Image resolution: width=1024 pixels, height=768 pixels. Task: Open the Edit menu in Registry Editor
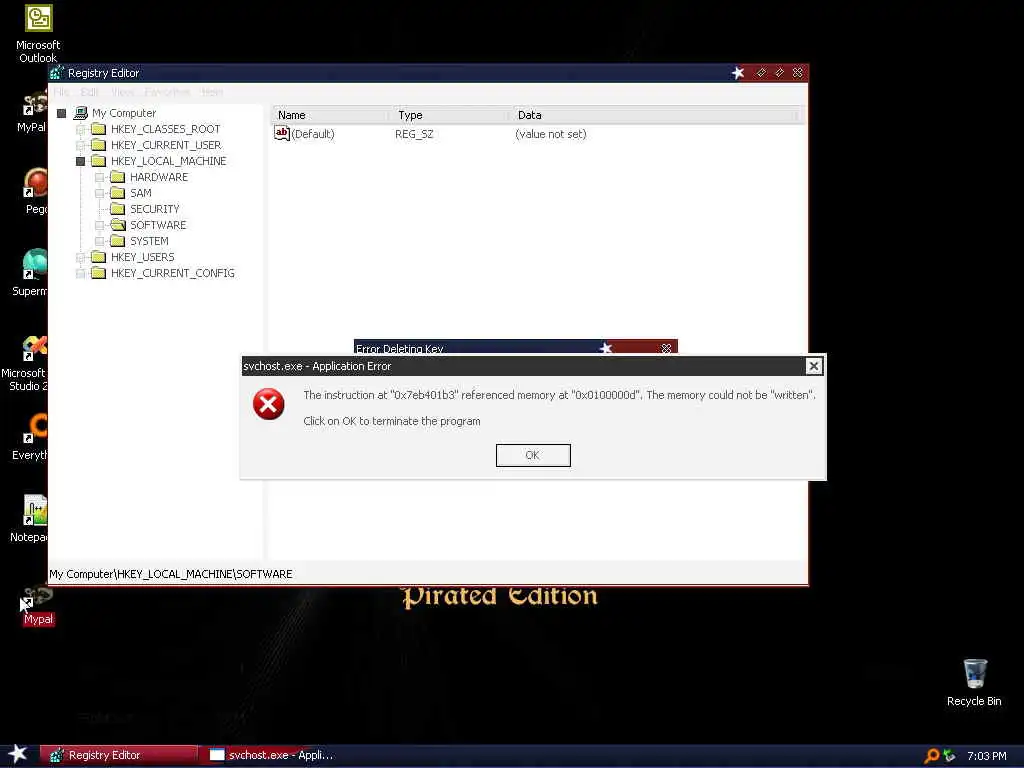tap(89, 92)
